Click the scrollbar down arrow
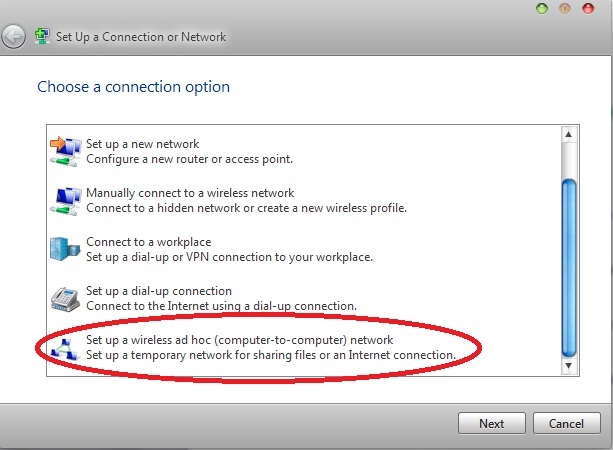Viewport: 613px width, 450px height. 569,366
